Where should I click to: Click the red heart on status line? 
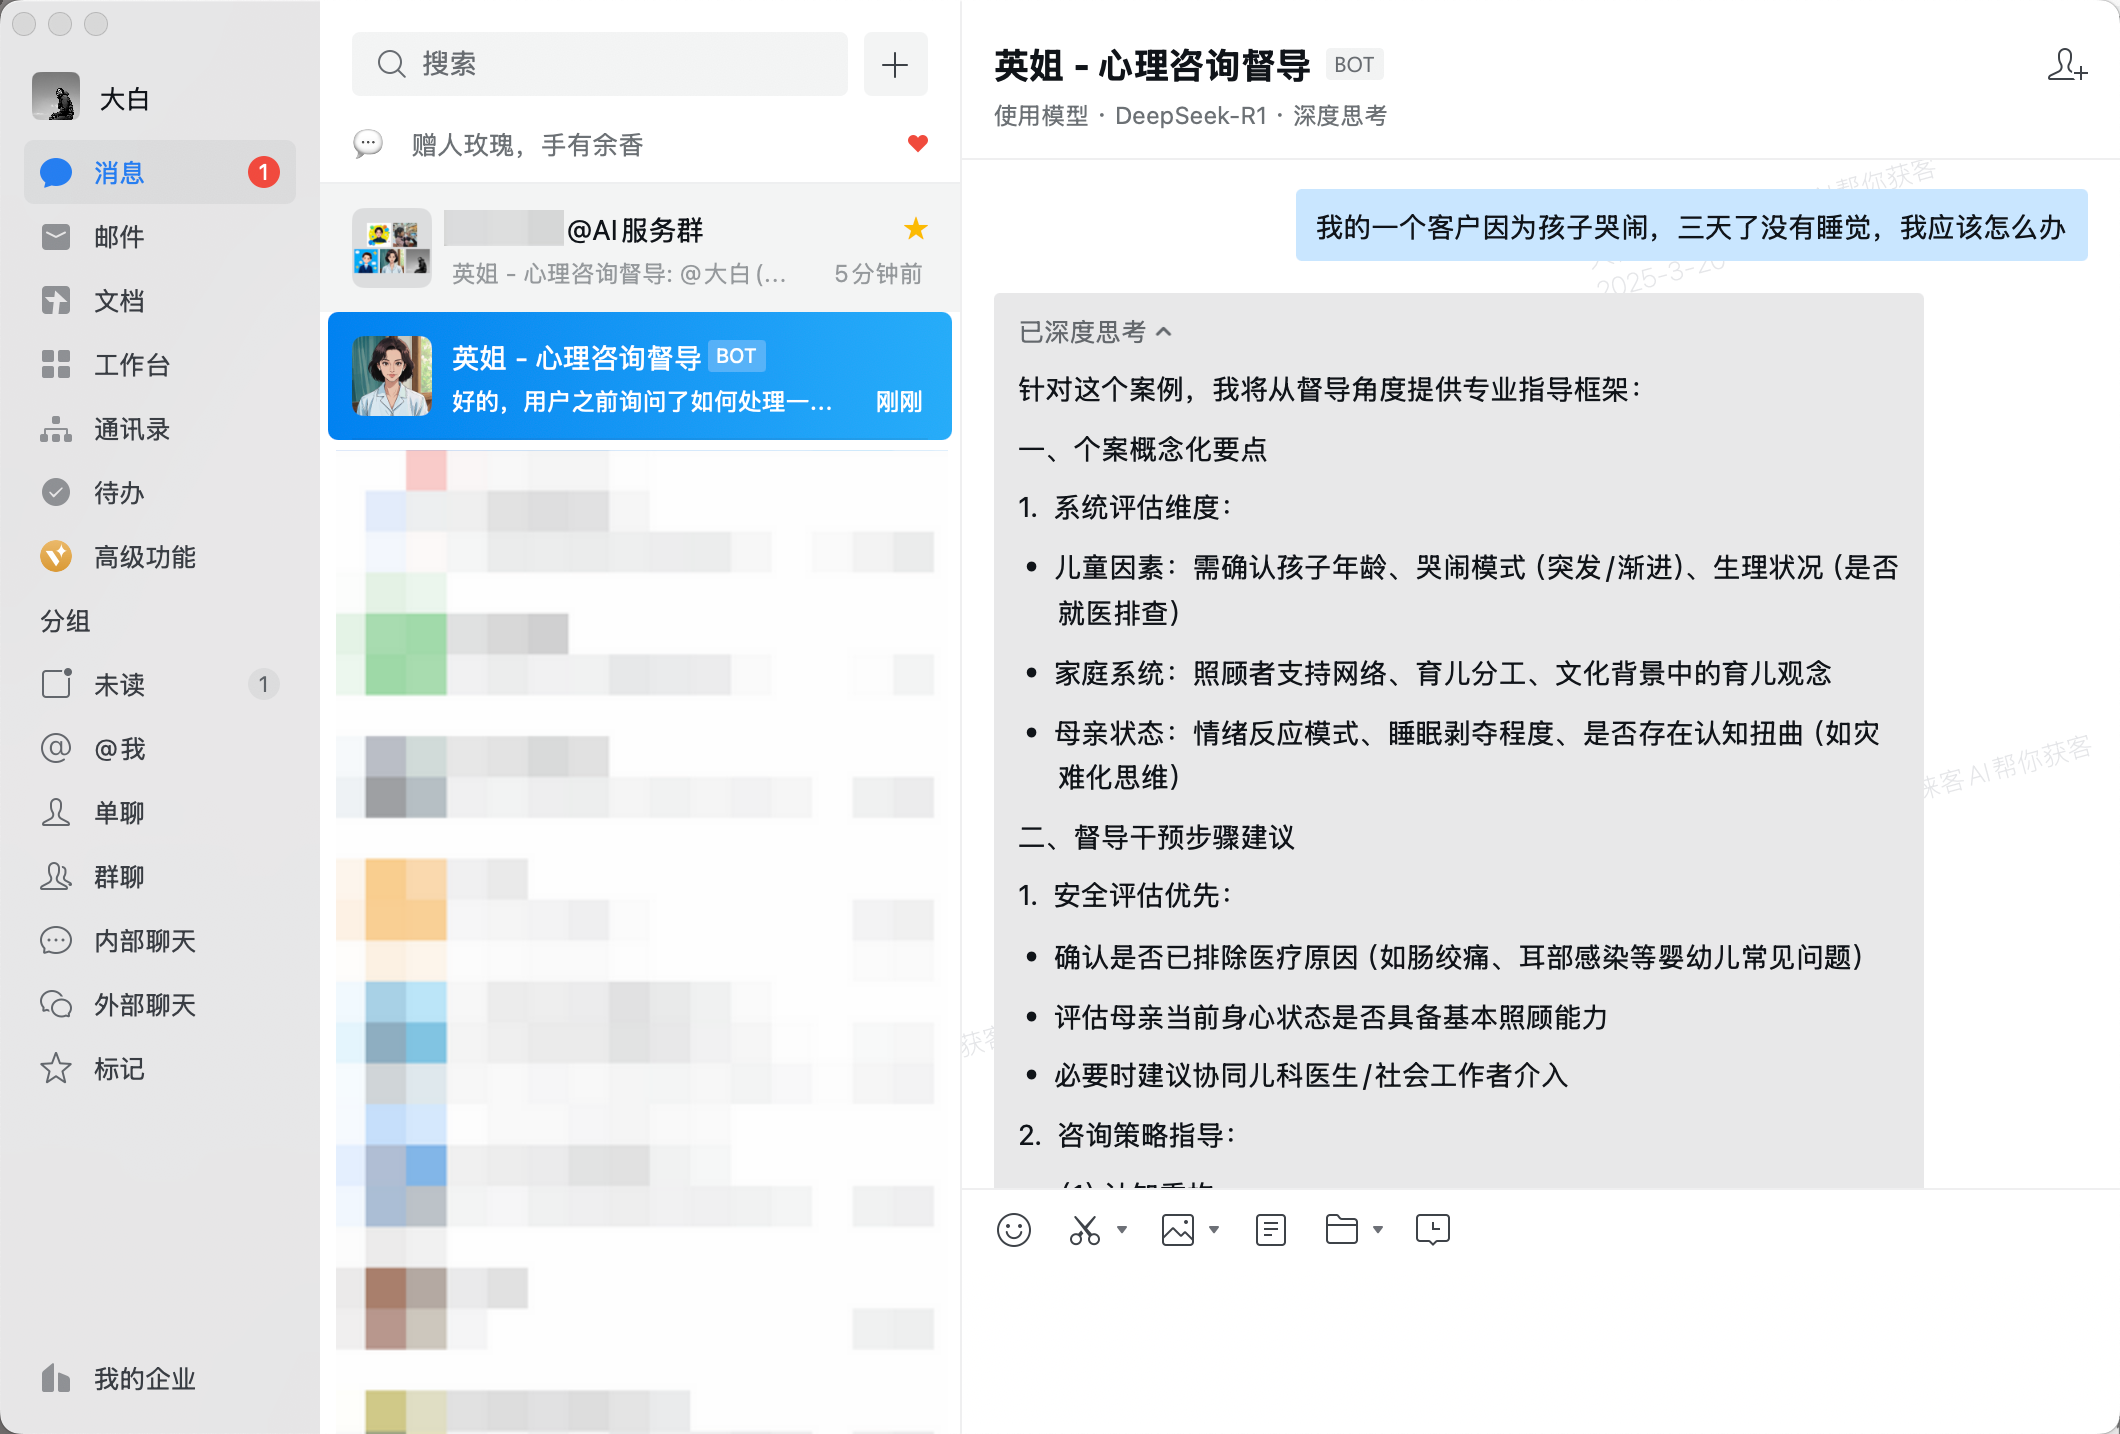tap(917, 143)
